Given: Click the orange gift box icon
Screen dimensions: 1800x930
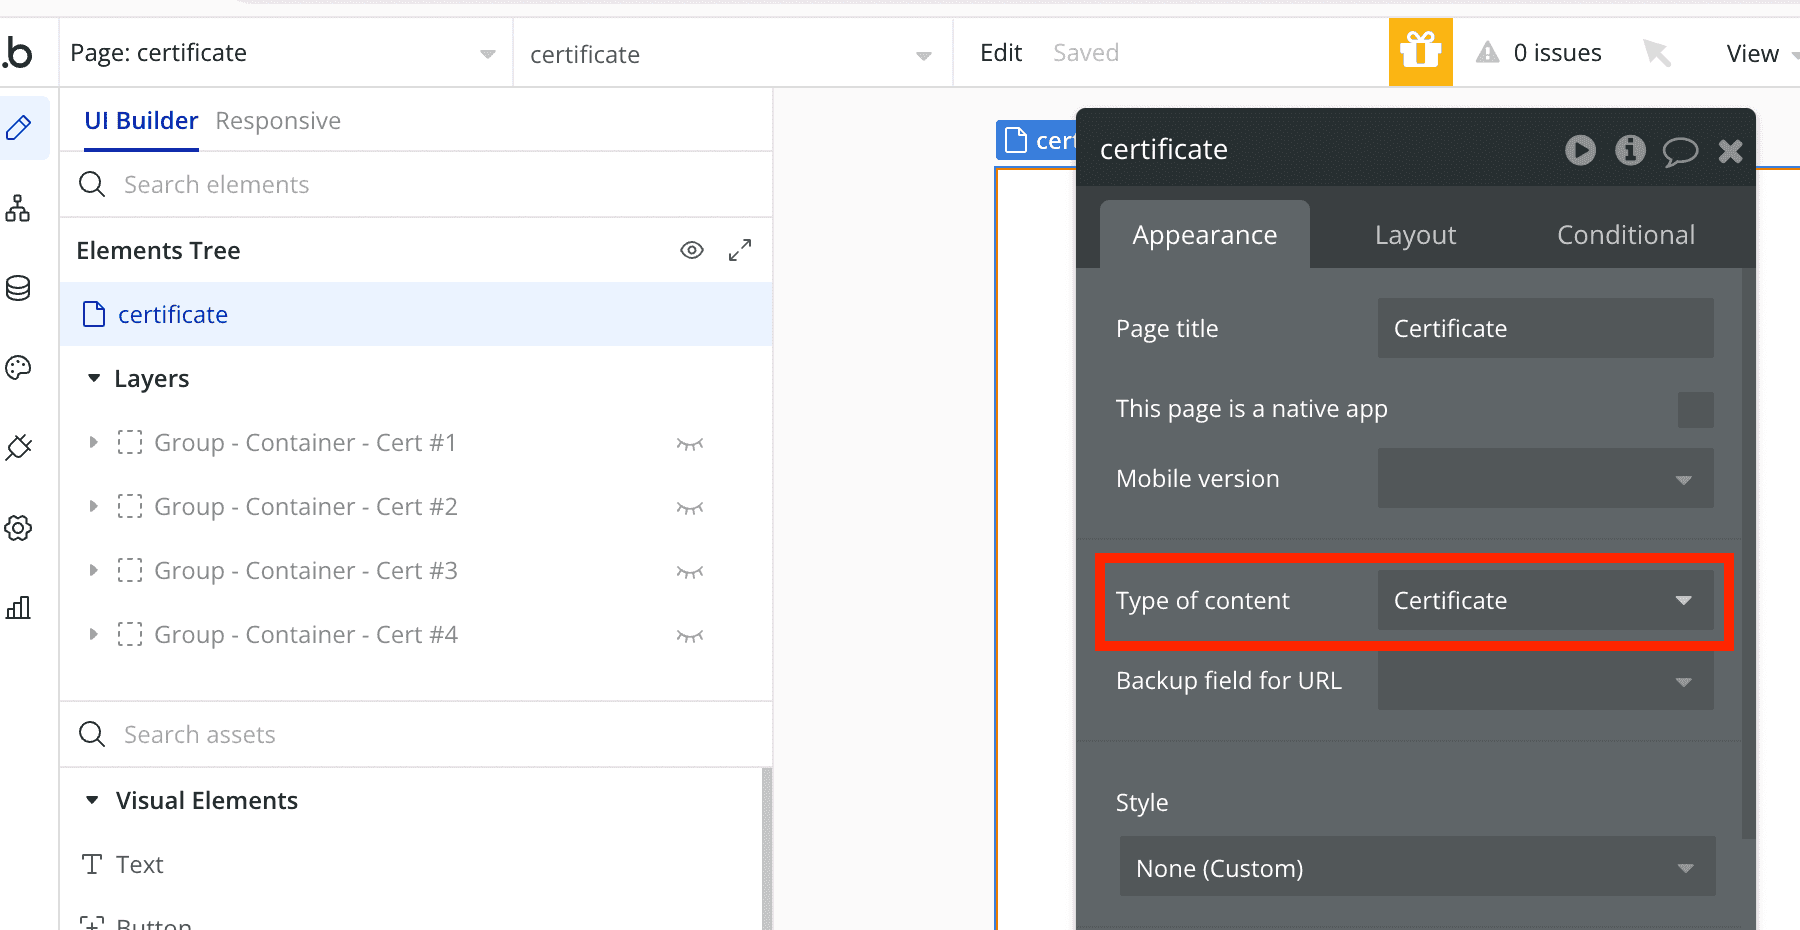Looking at the screenshot, I should click(1420, 52).
